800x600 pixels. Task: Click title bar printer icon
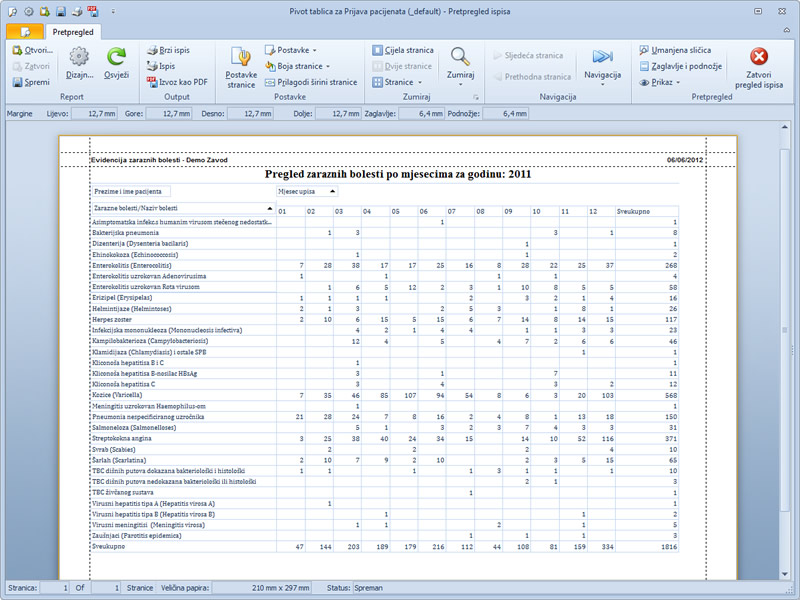click(x=77, y=11)
